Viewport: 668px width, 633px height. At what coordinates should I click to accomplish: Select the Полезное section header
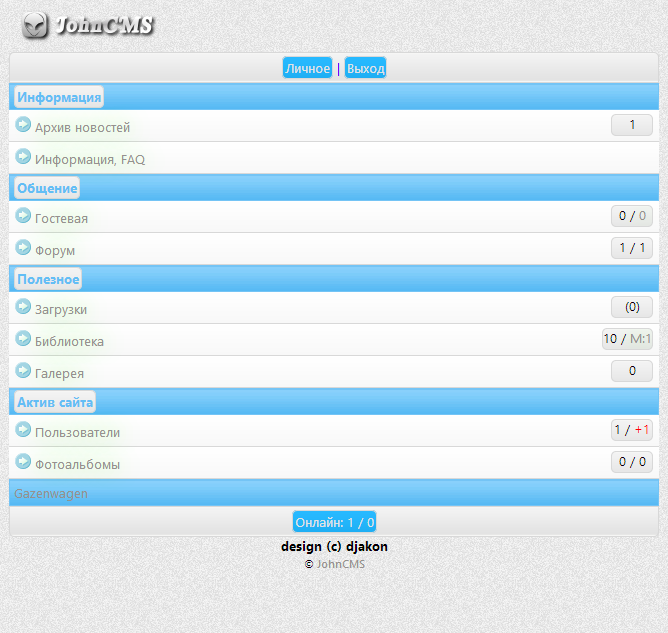pyautogui.click(x=48, y=279)
